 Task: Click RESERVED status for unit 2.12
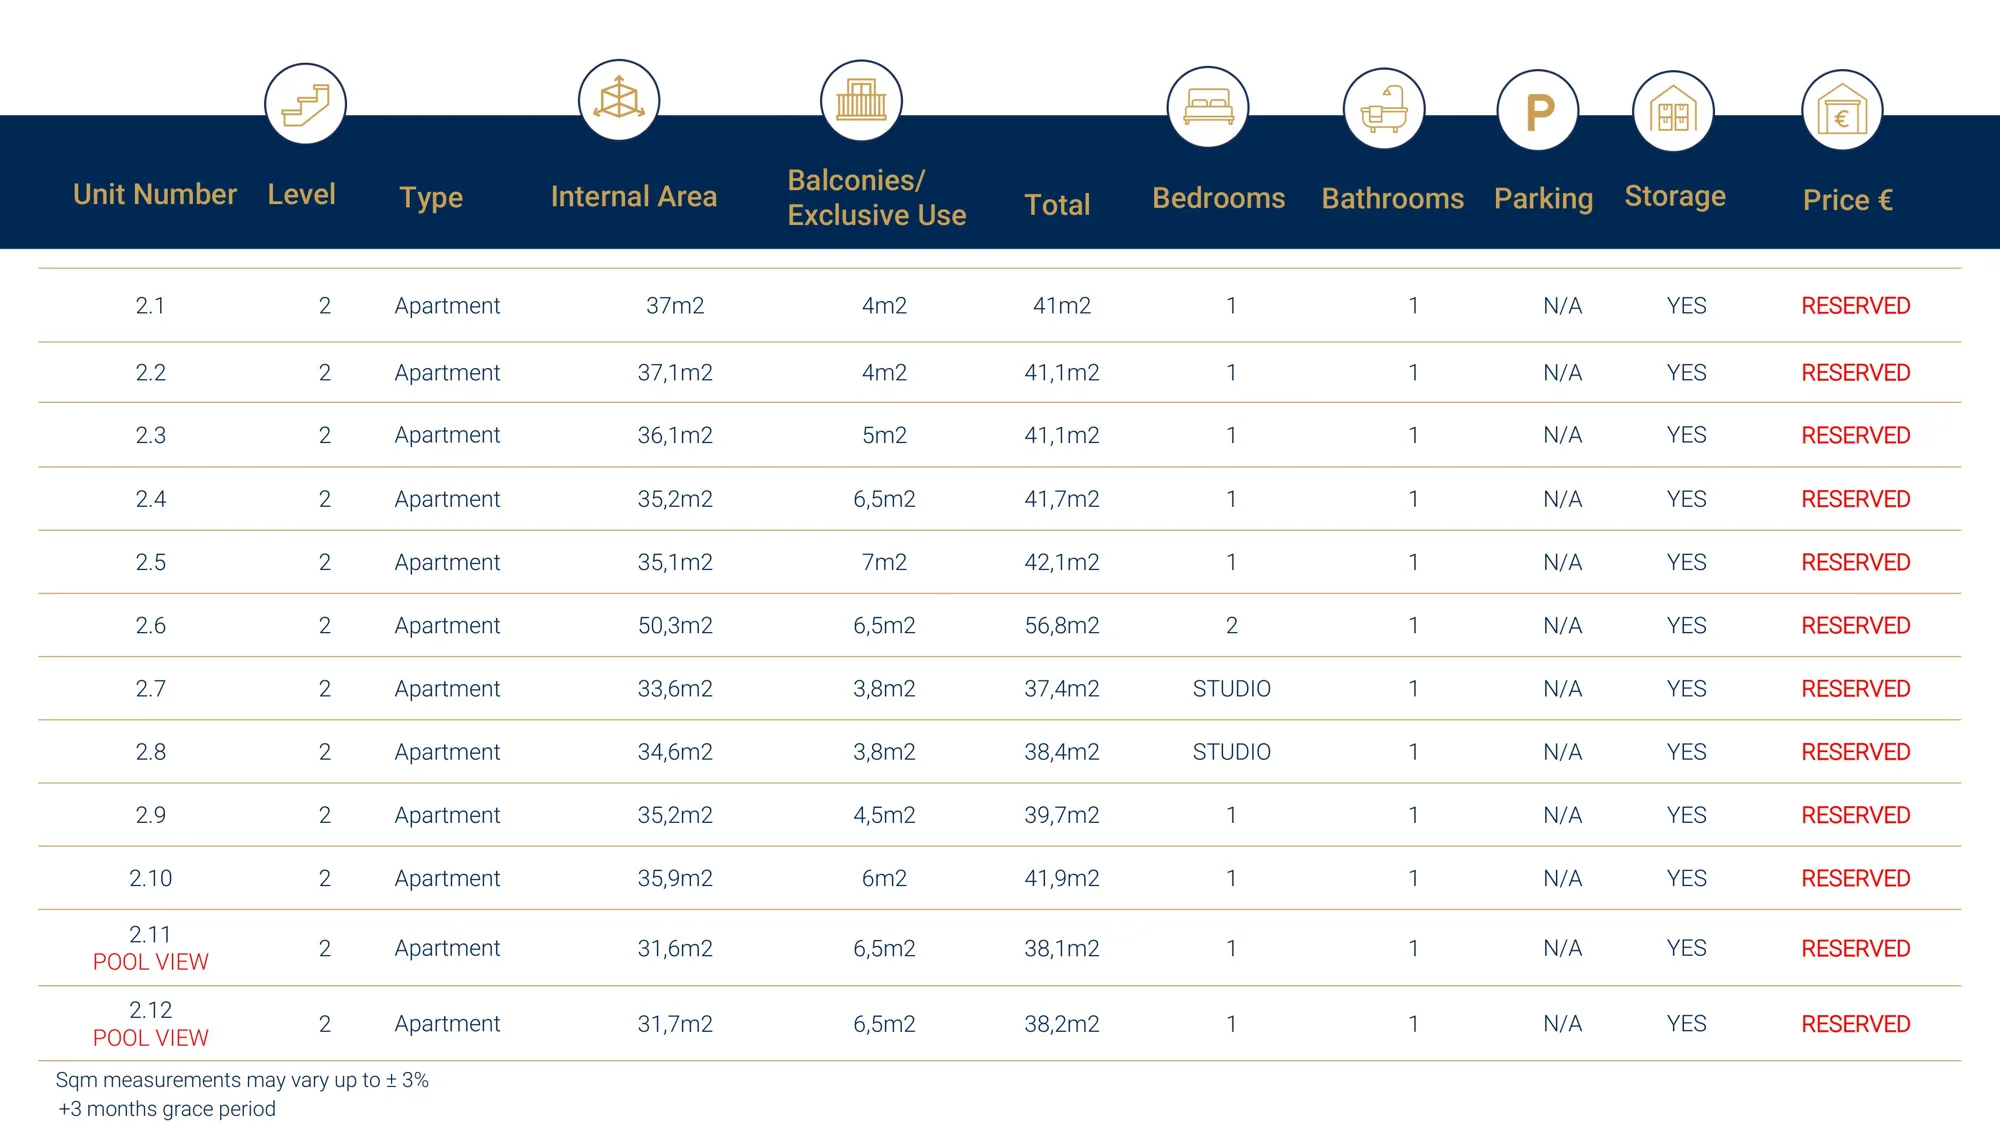1855,1024
